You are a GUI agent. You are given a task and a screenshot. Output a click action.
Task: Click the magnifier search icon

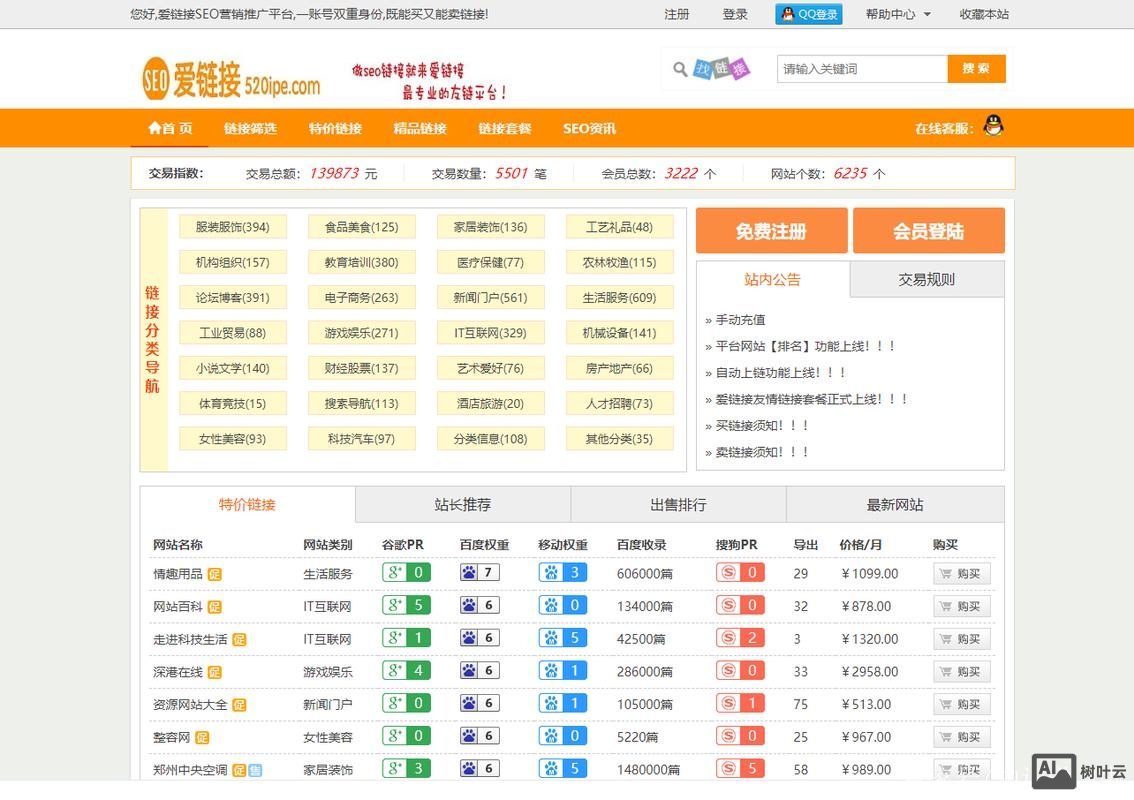point(681,69)
